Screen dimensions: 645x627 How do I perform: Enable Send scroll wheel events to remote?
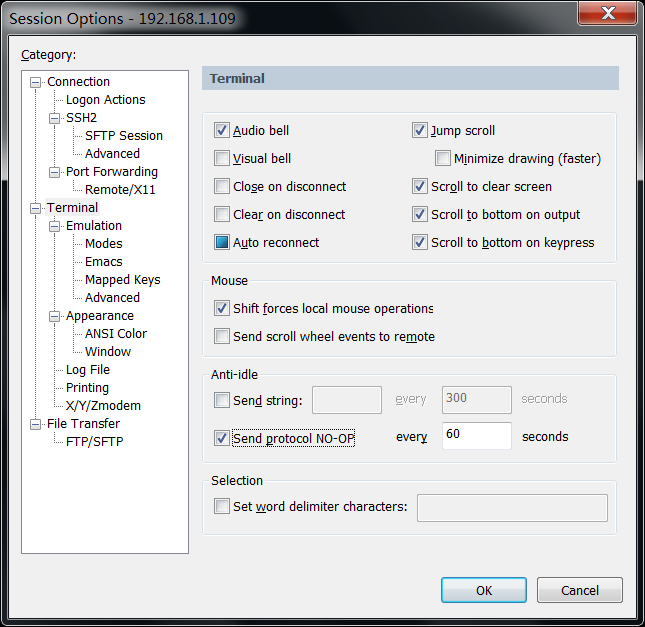tap(222, 336)
